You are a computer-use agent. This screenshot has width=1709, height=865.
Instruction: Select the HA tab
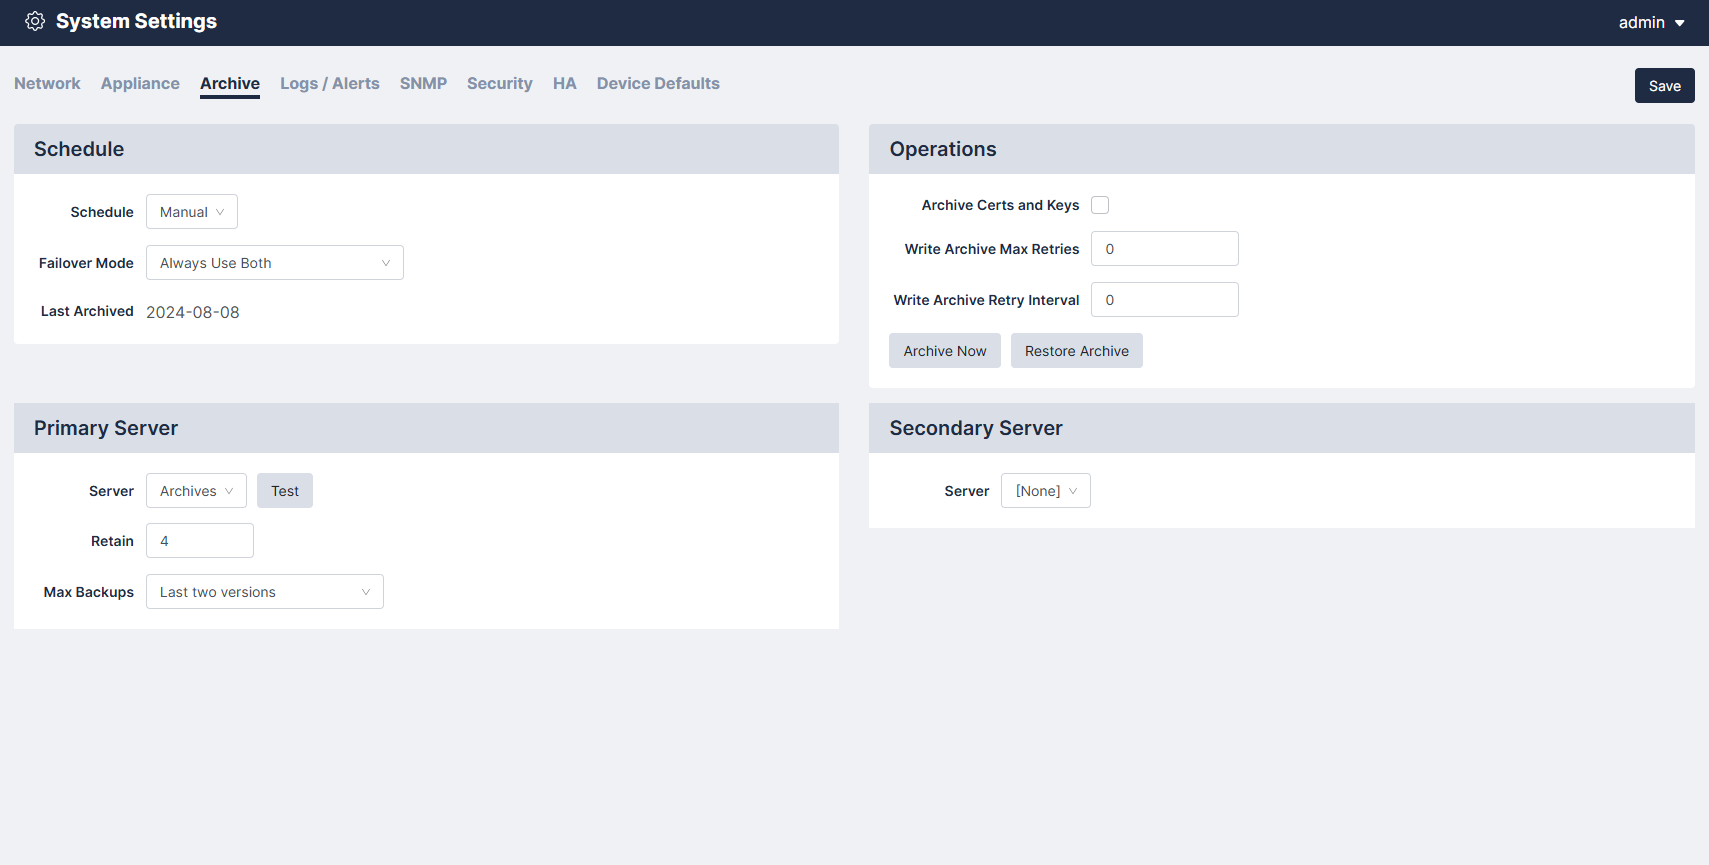564,84
